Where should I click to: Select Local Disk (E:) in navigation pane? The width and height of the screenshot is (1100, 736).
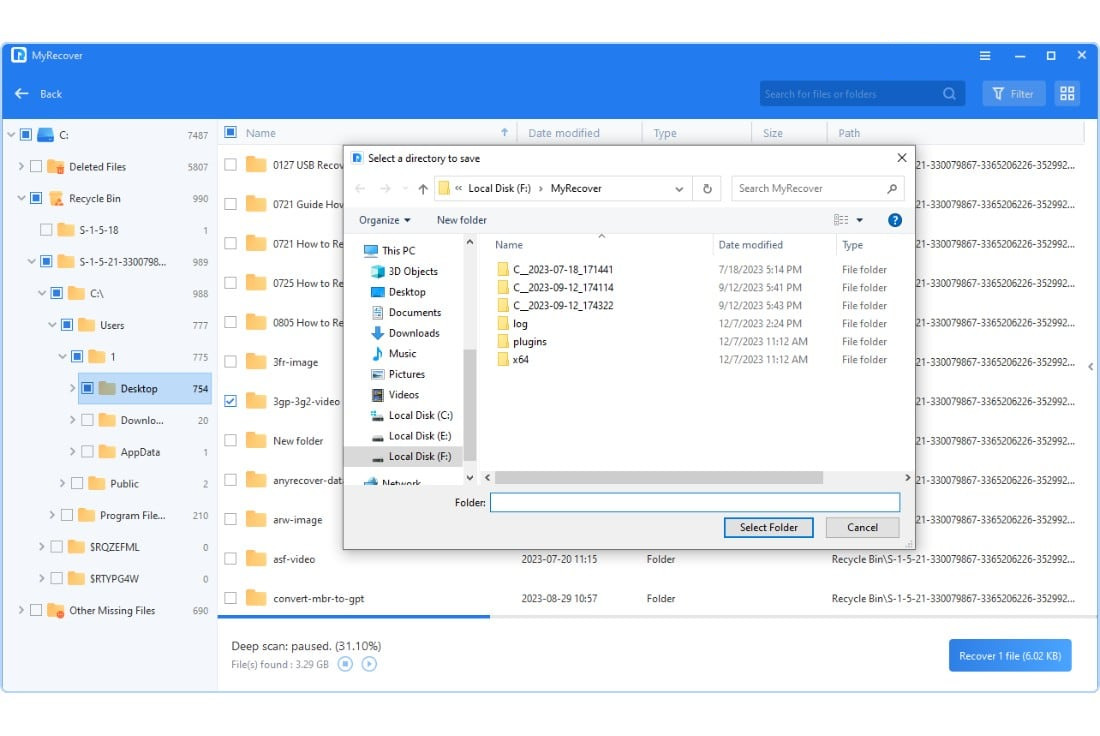pyautogui.click(x=419, y=436)
